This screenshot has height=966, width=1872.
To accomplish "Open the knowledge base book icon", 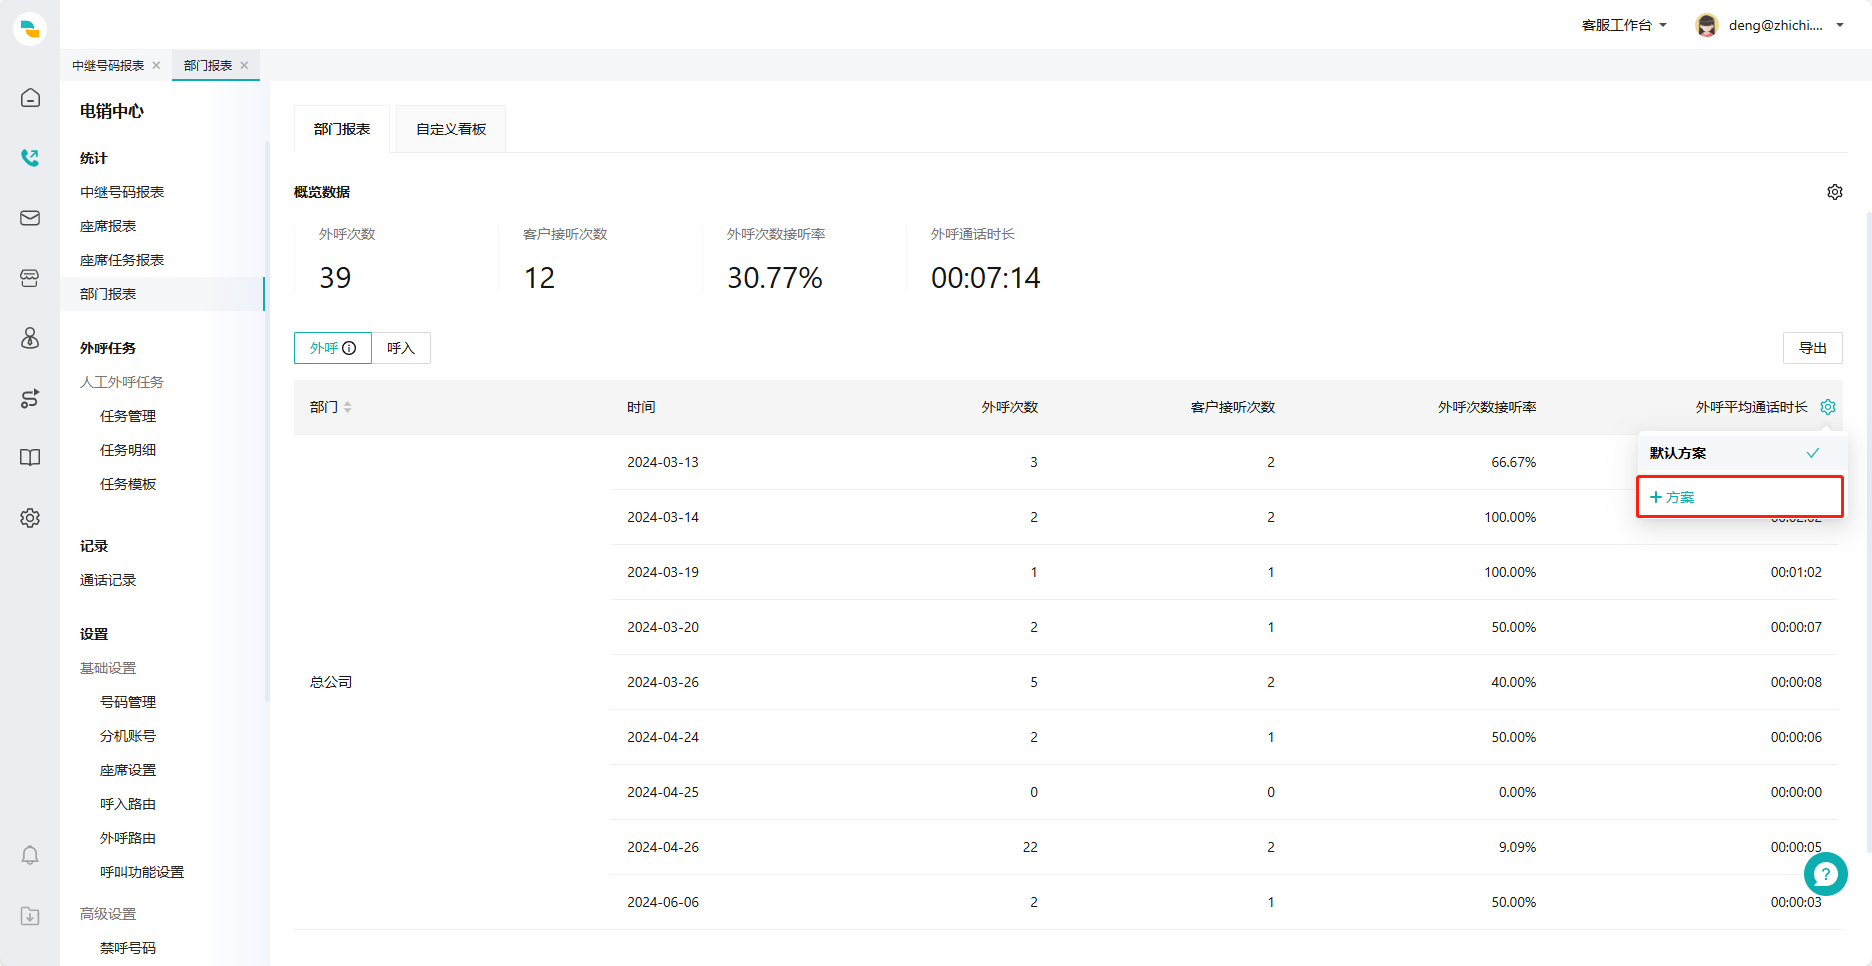I will [x=30, y=458].
